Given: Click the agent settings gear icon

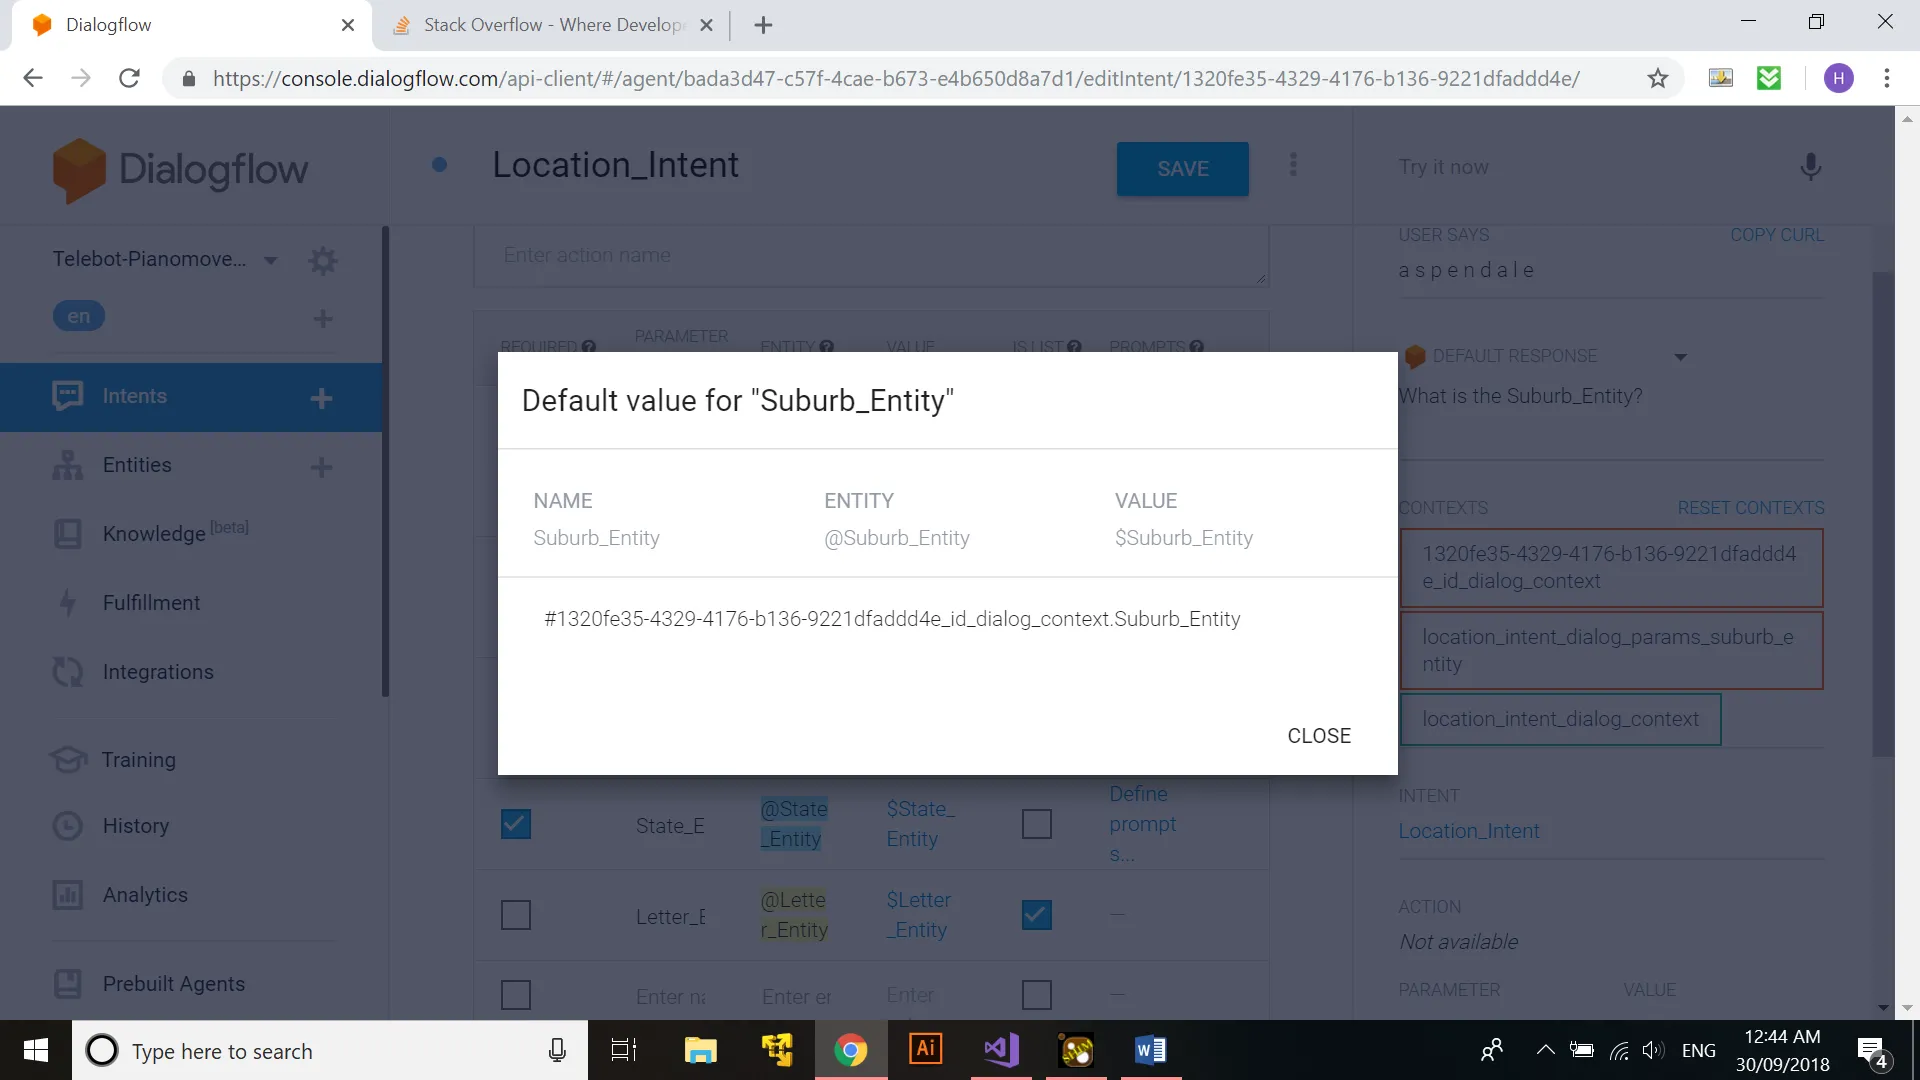Looking at the screenshot, I should [322, 261].
